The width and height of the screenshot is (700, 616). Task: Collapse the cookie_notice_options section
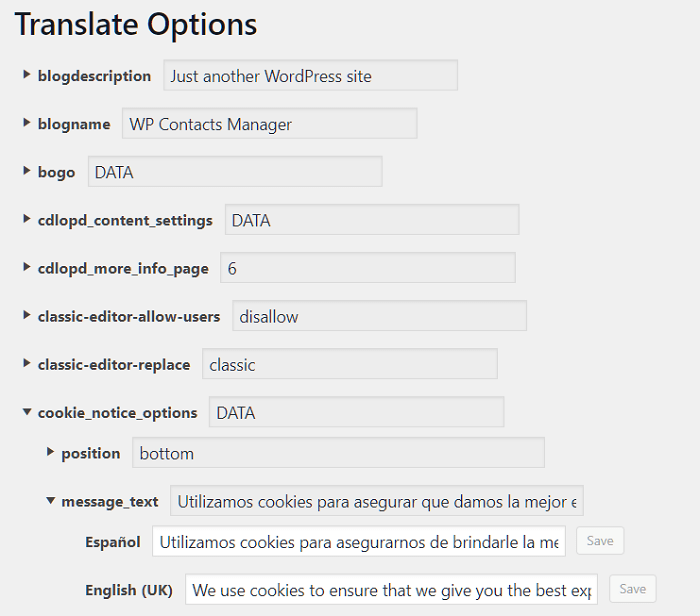(26, 412)
